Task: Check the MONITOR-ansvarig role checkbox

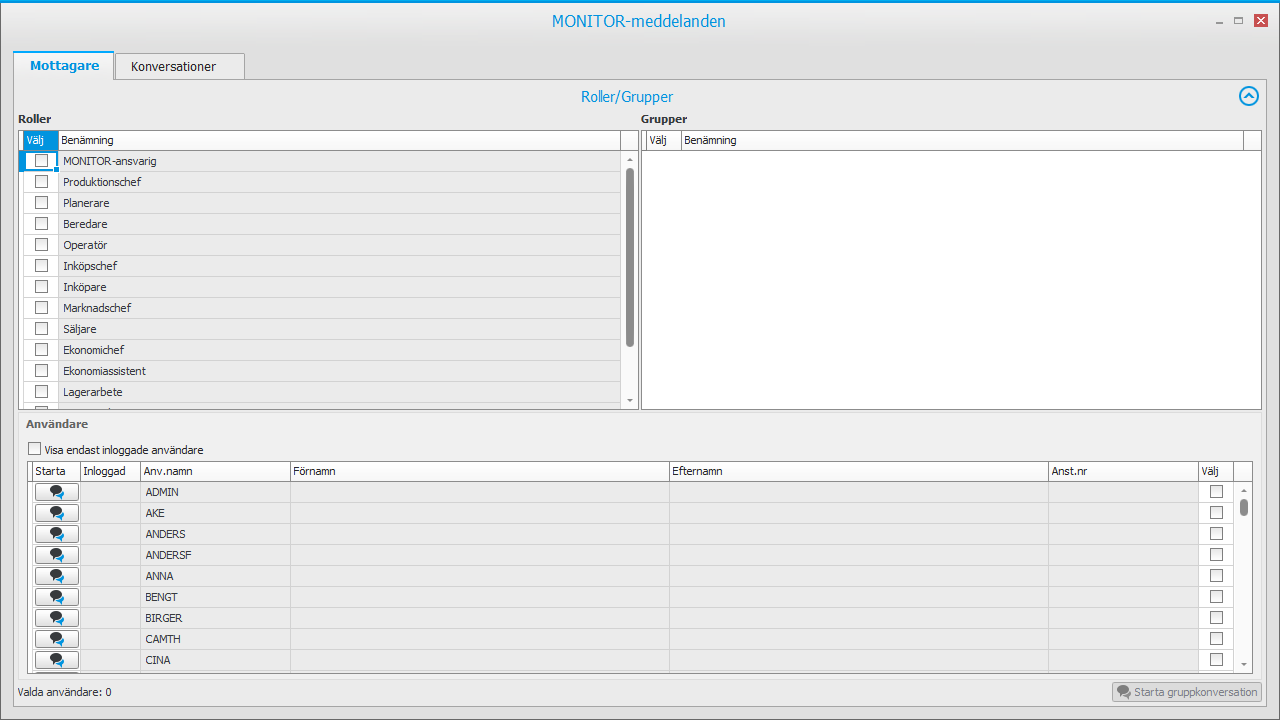Action: pos(41,161)
